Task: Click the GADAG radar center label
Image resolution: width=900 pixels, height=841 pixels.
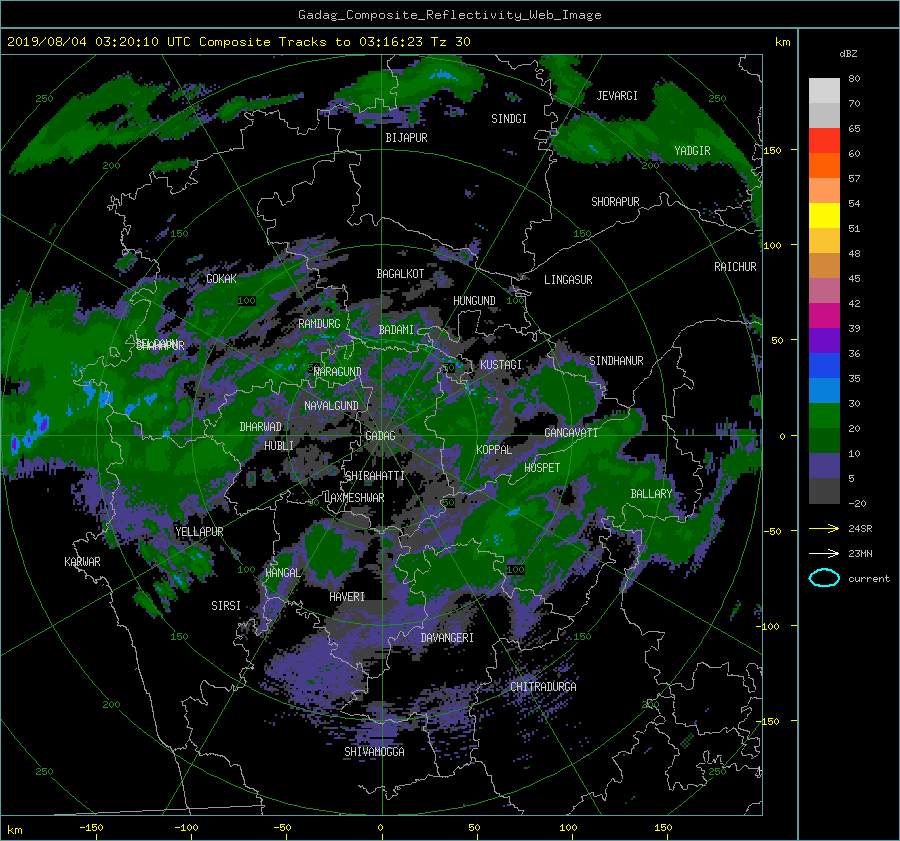Action: 380,436
